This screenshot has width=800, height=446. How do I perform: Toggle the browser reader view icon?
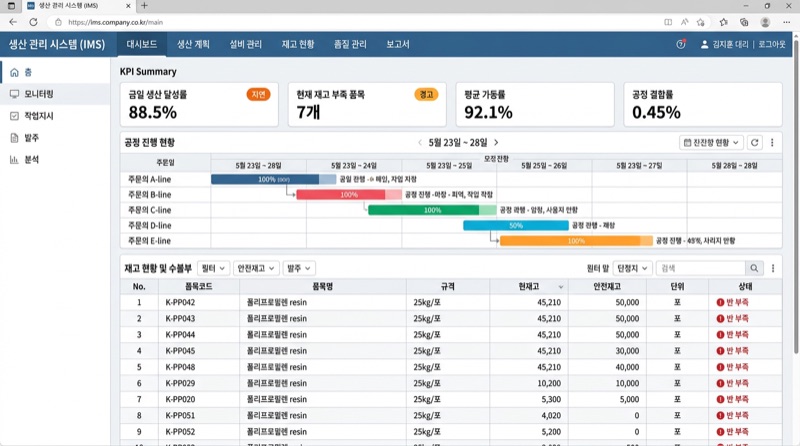(668, 22)
